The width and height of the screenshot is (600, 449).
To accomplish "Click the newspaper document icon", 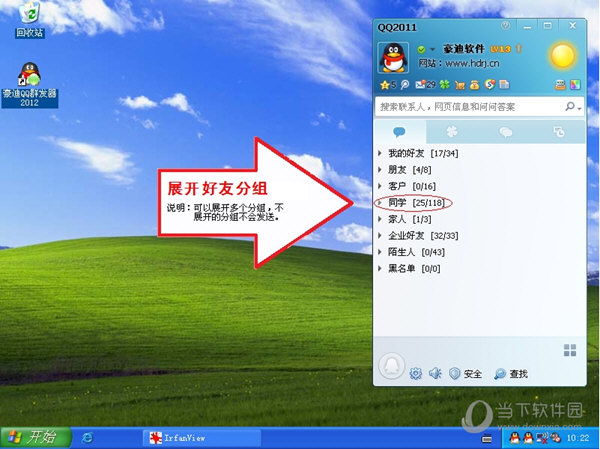I will click(504, 85).
